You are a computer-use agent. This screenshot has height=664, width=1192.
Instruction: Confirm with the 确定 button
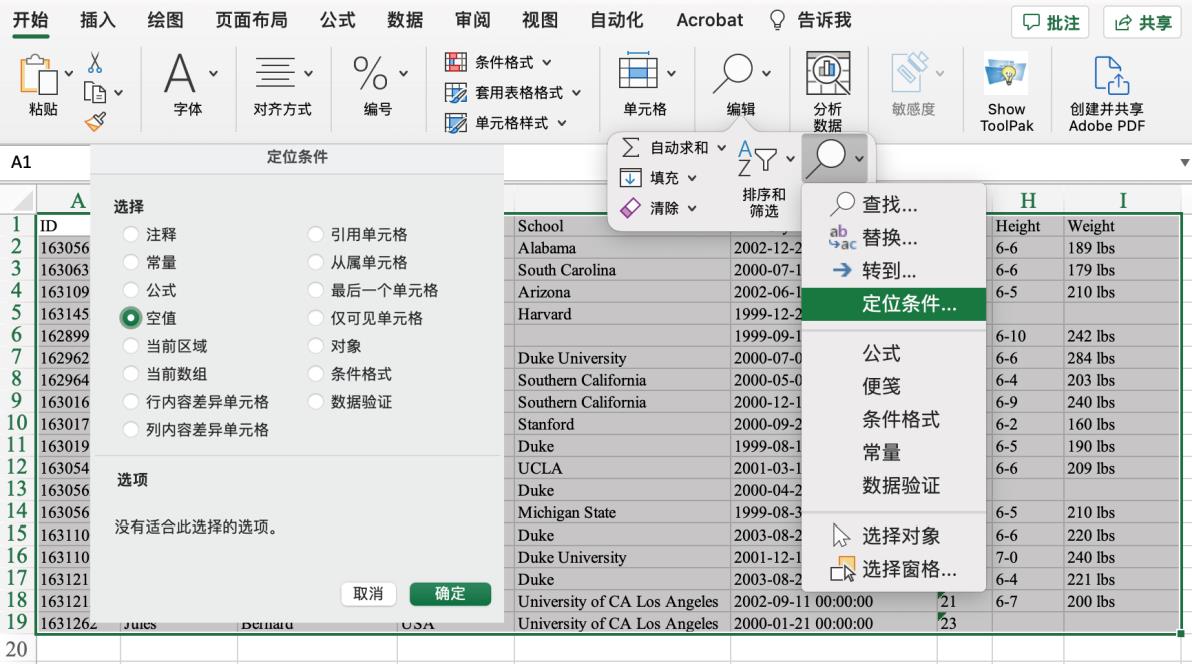pyautogui.click(x=450, y=594)
